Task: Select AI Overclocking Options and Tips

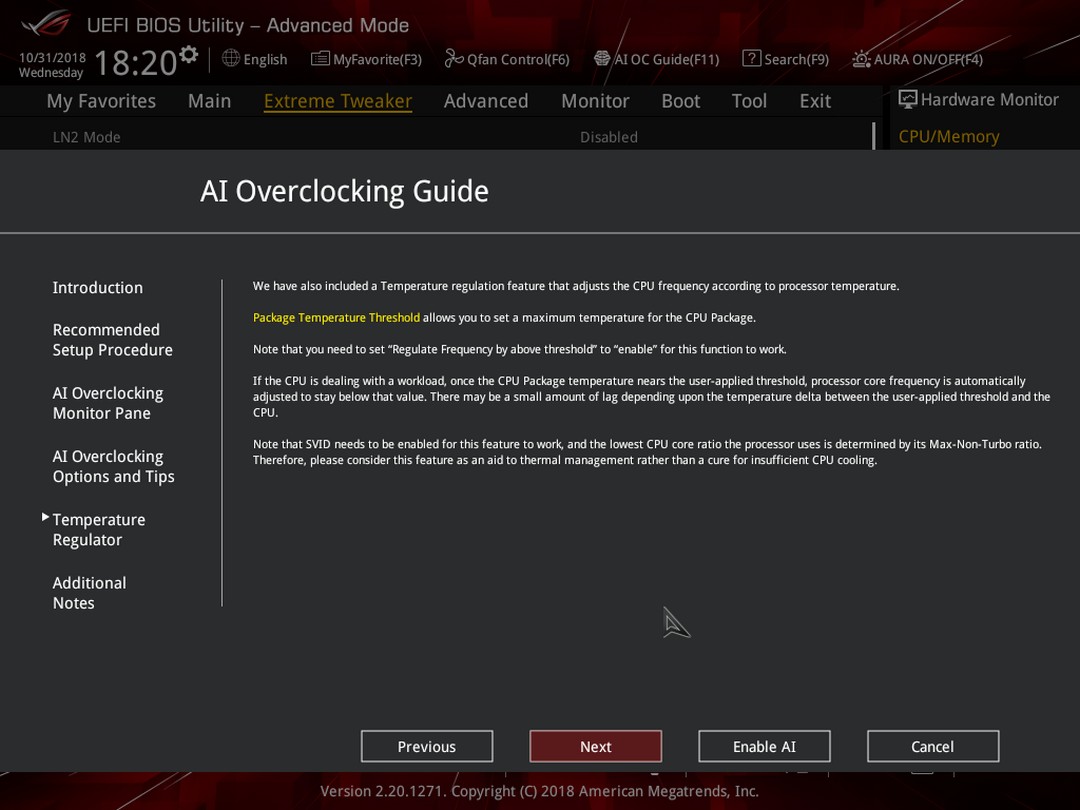Action: [114, 466]
